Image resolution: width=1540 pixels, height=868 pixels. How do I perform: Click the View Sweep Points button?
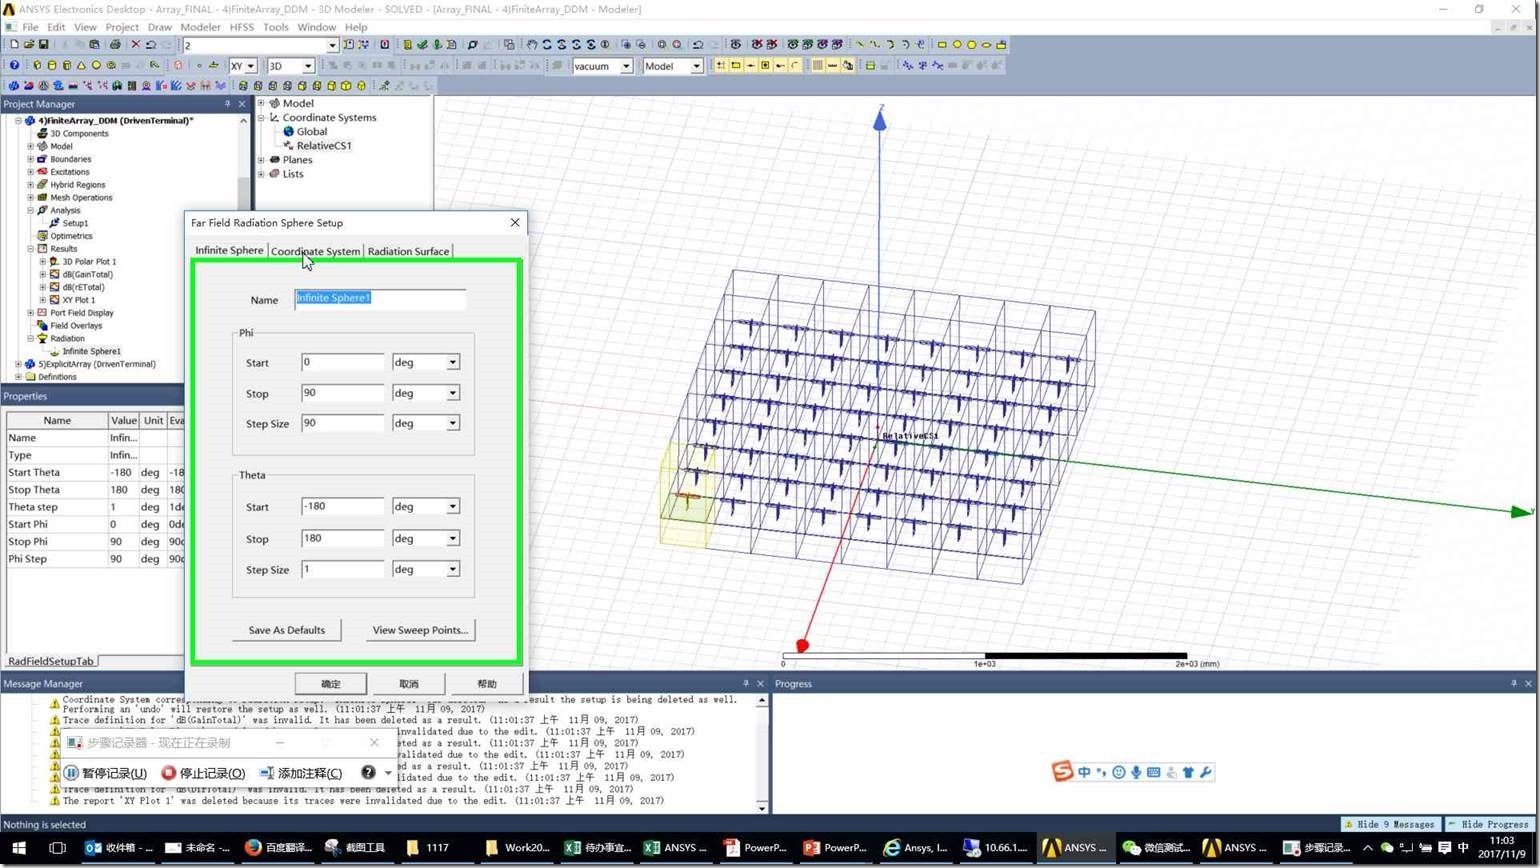tap(420, 630)
